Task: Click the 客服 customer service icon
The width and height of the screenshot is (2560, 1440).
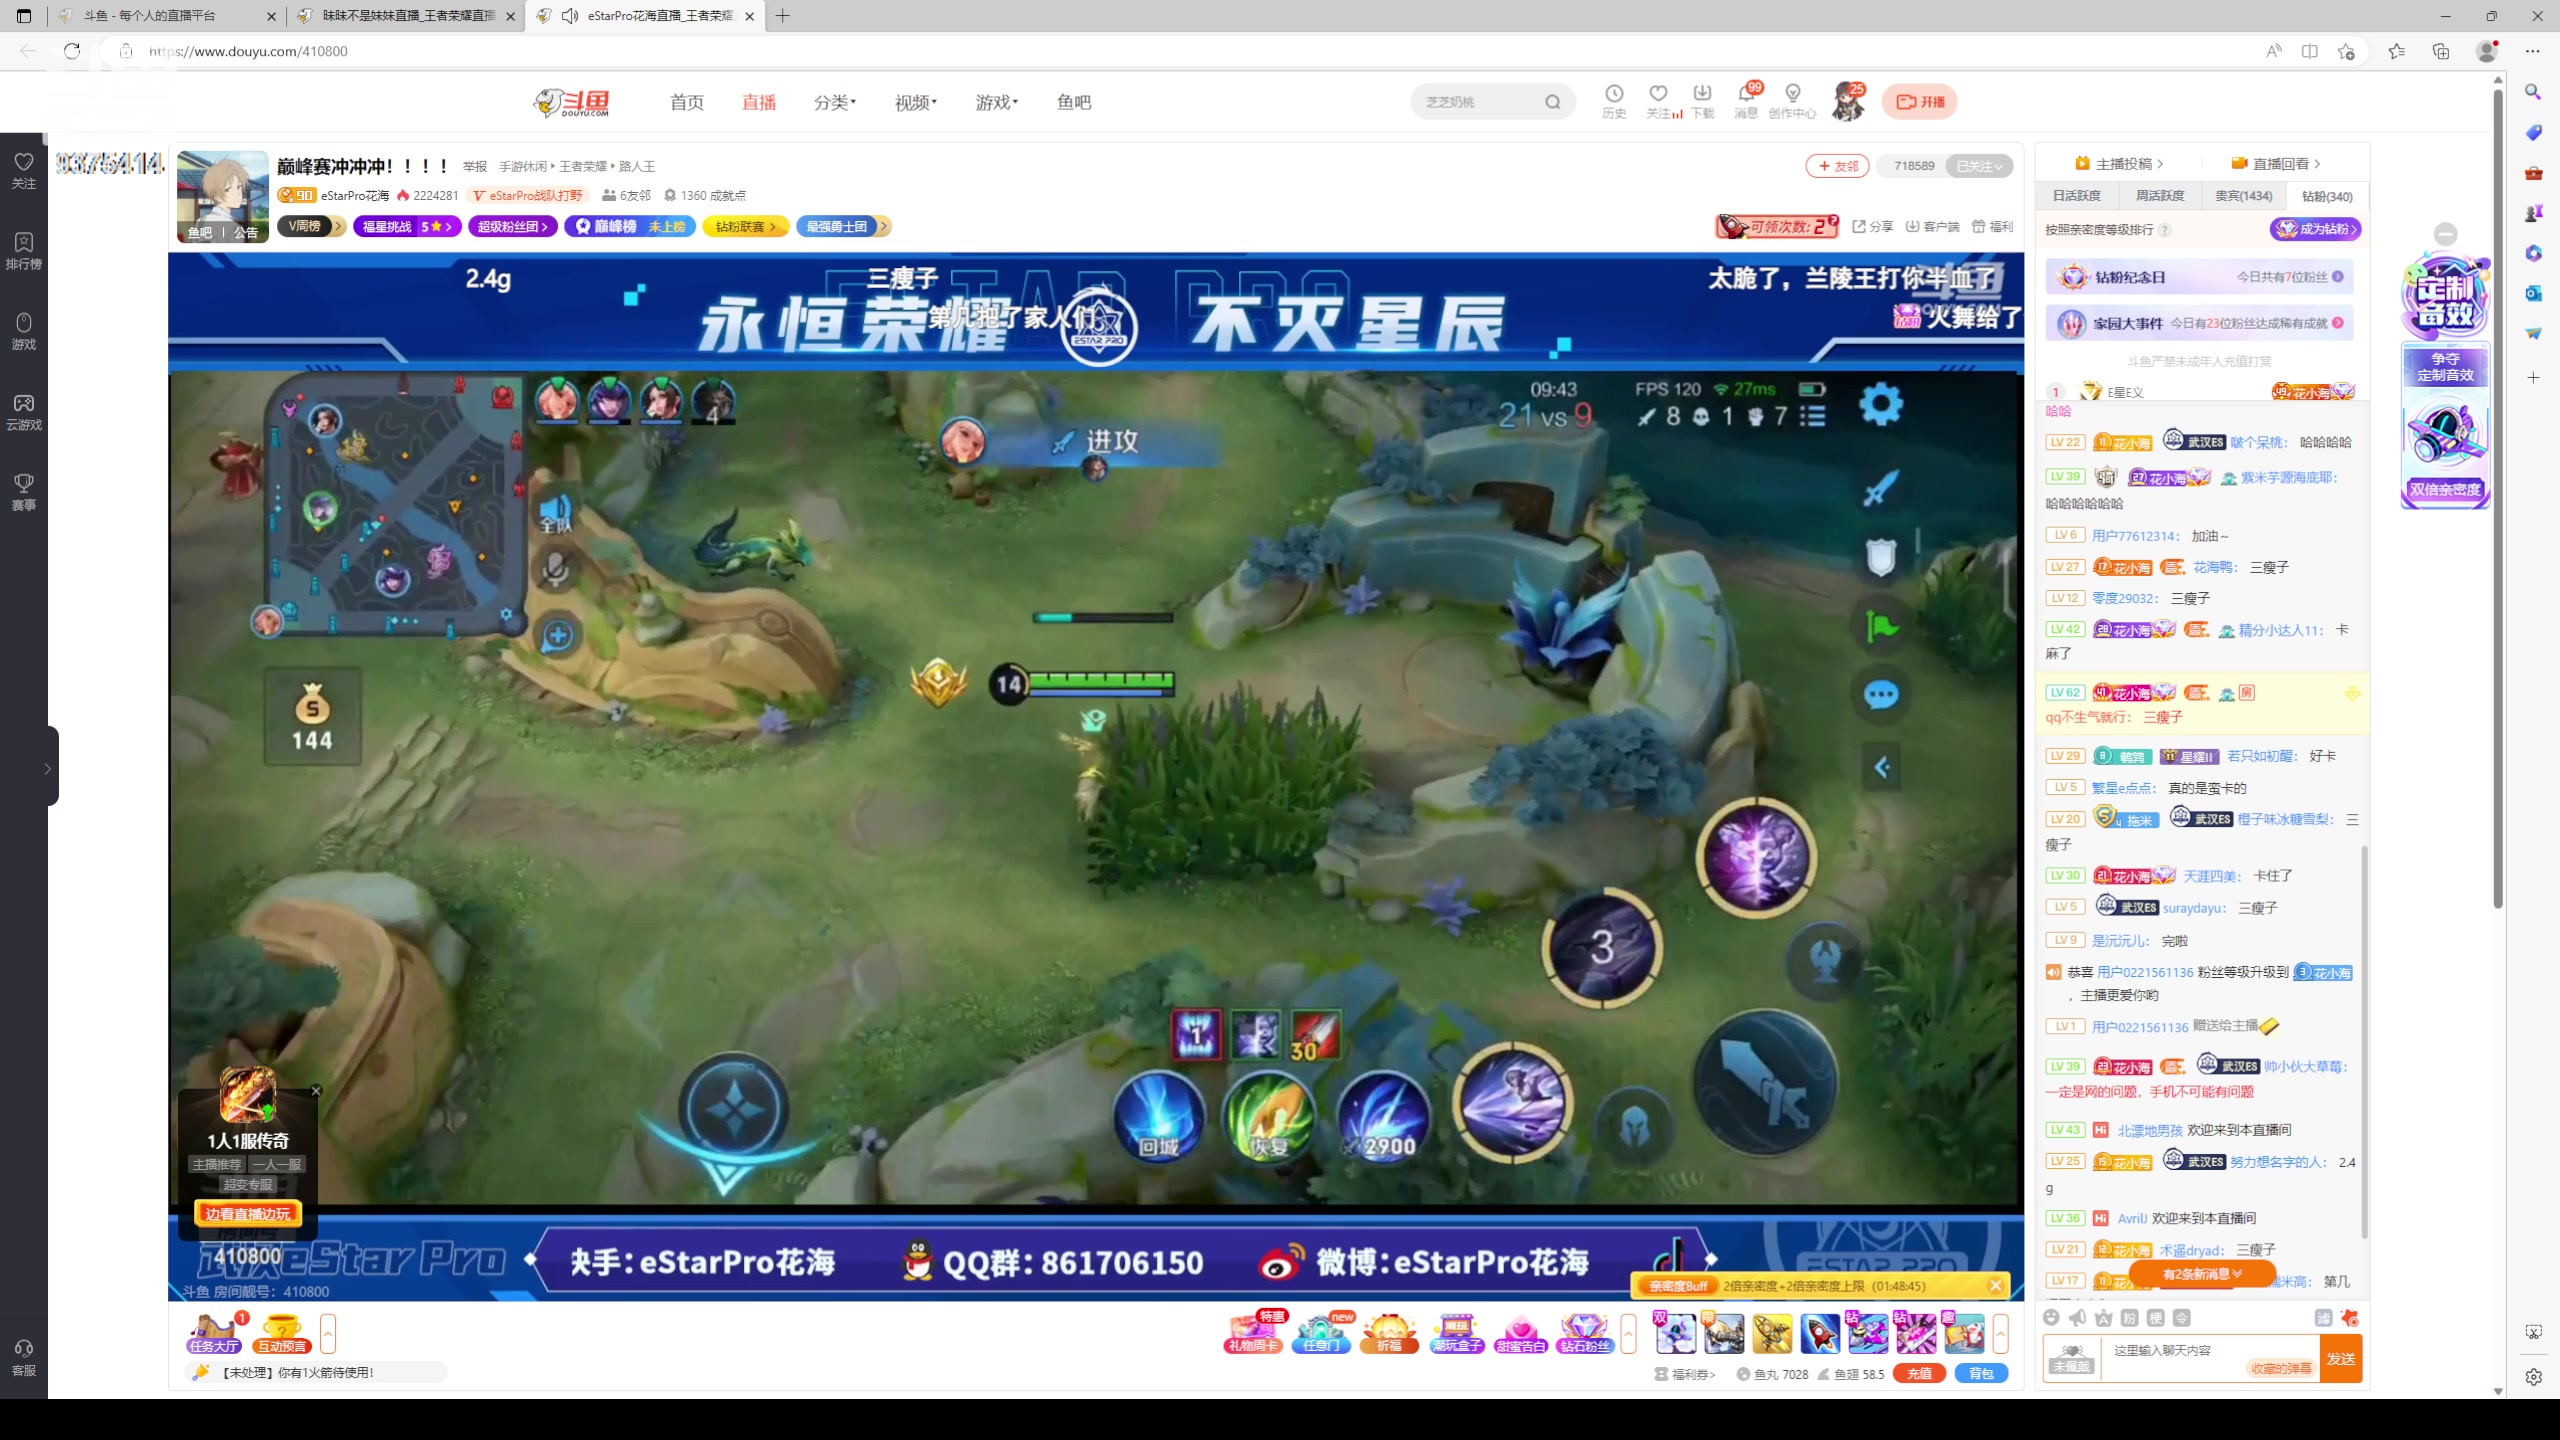Action: pos(24,1357)
